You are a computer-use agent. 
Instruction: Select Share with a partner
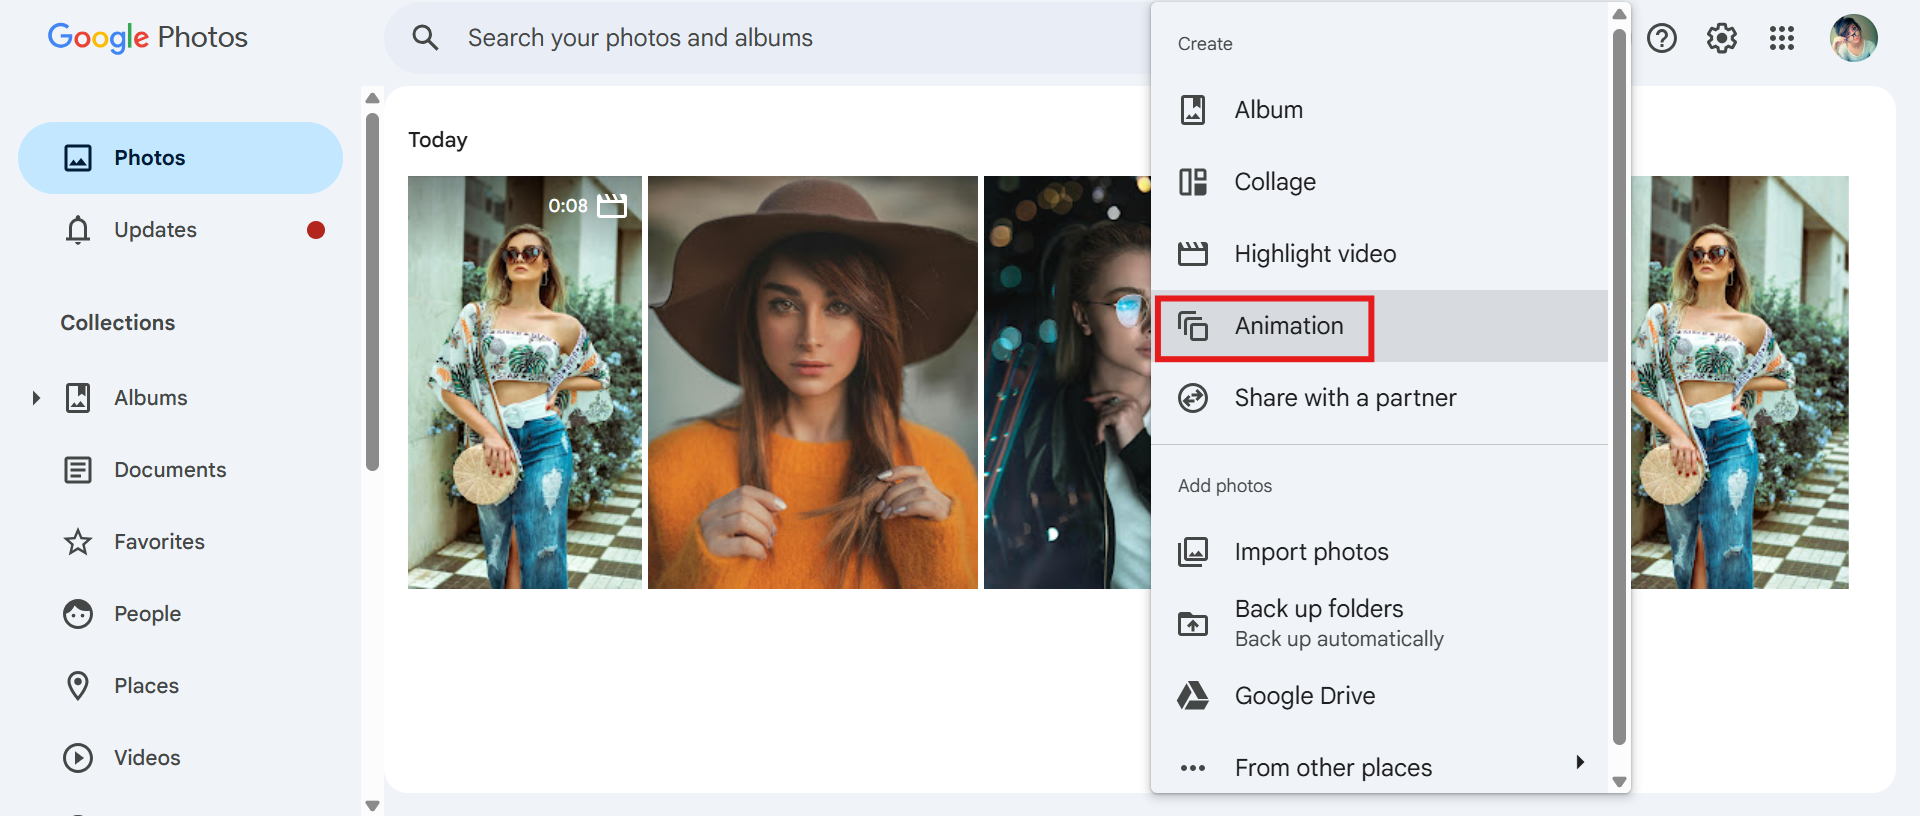pos(1344,398)
